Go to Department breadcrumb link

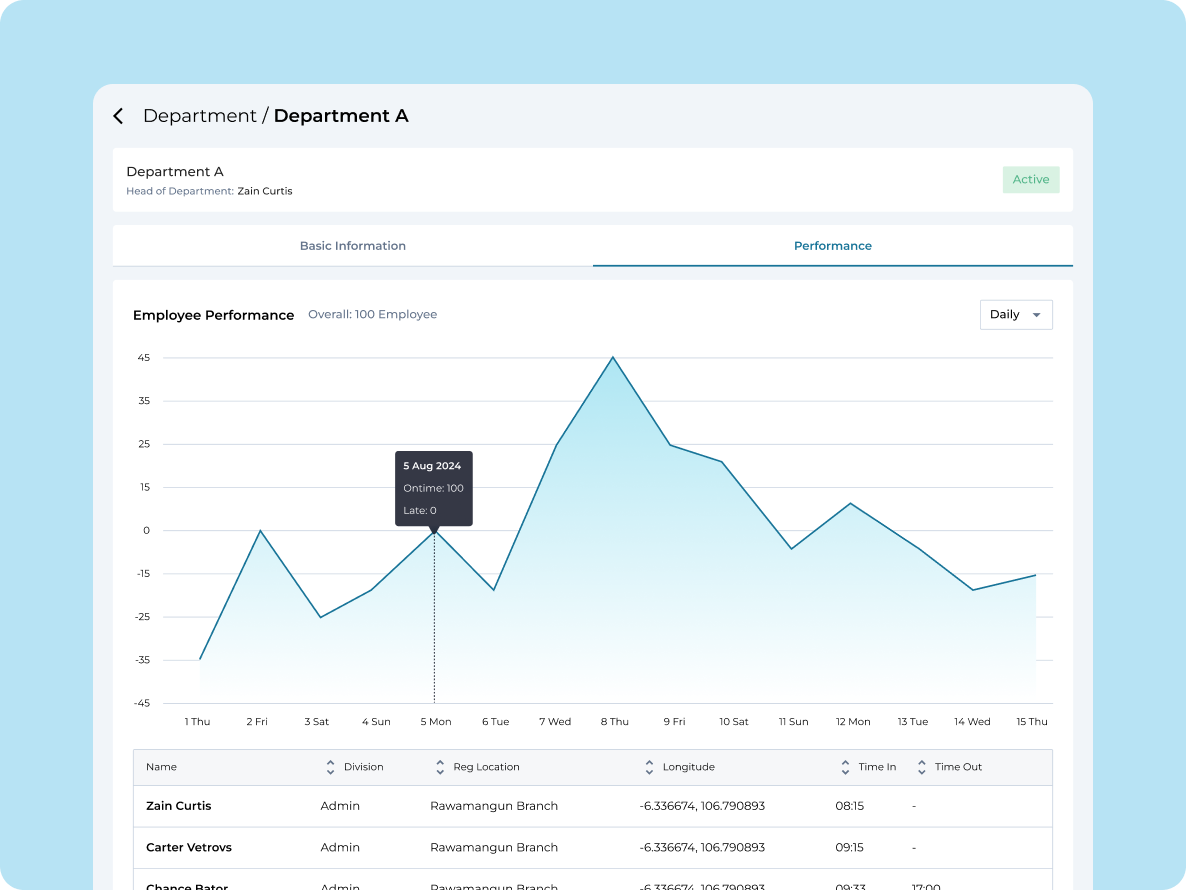click(199, 116)
